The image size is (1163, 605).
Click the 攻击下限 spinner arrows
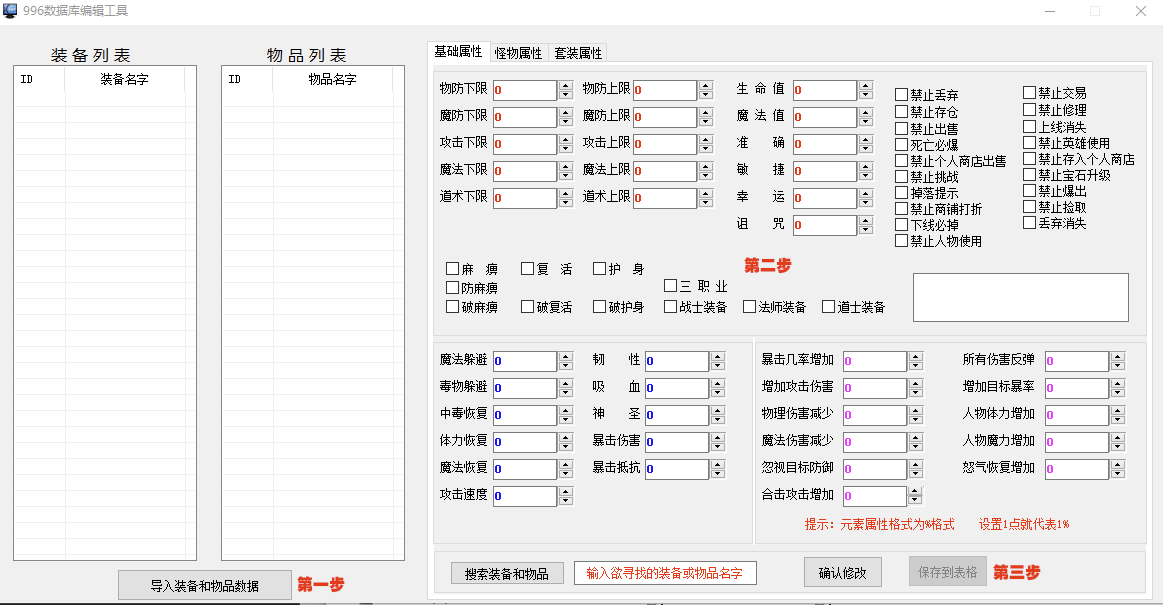[566, 144]
